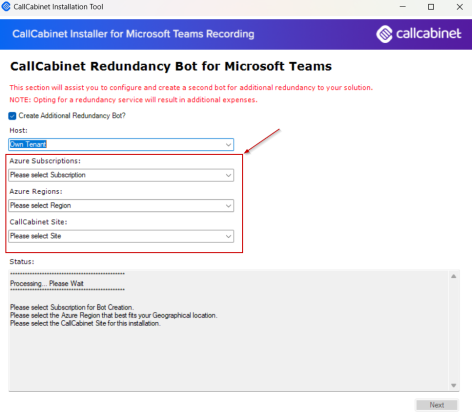Click heading CallCabinet Redundancy Bot for Microsoft Teams

[171, 66]
